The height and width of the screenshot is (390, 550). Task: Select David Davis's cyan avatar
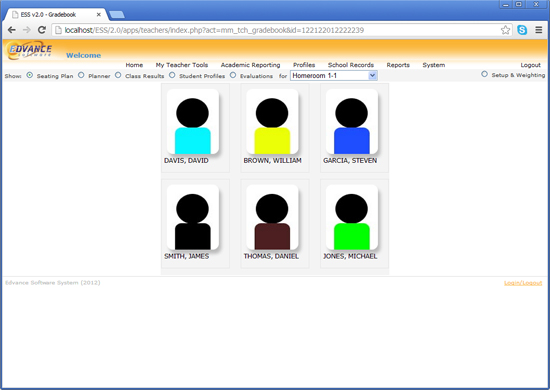tap(193, 121)
